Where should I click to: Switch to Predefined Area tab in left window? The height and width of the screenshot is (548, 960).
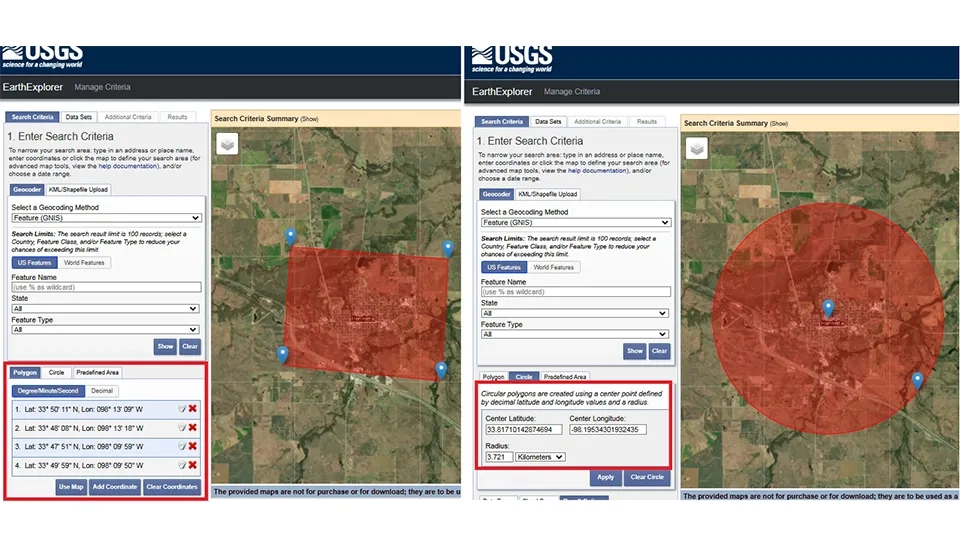97,372
